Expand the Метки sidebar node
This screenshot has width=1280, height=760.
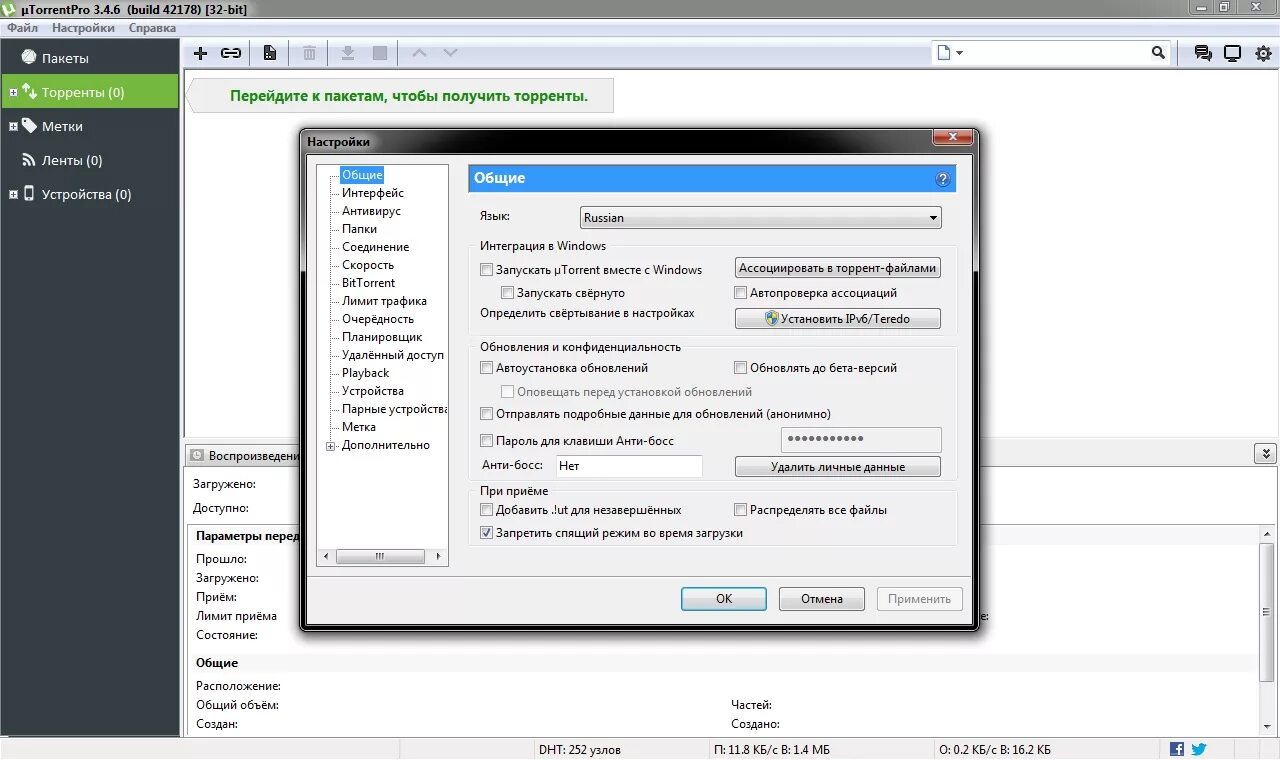tap(13, 127)
